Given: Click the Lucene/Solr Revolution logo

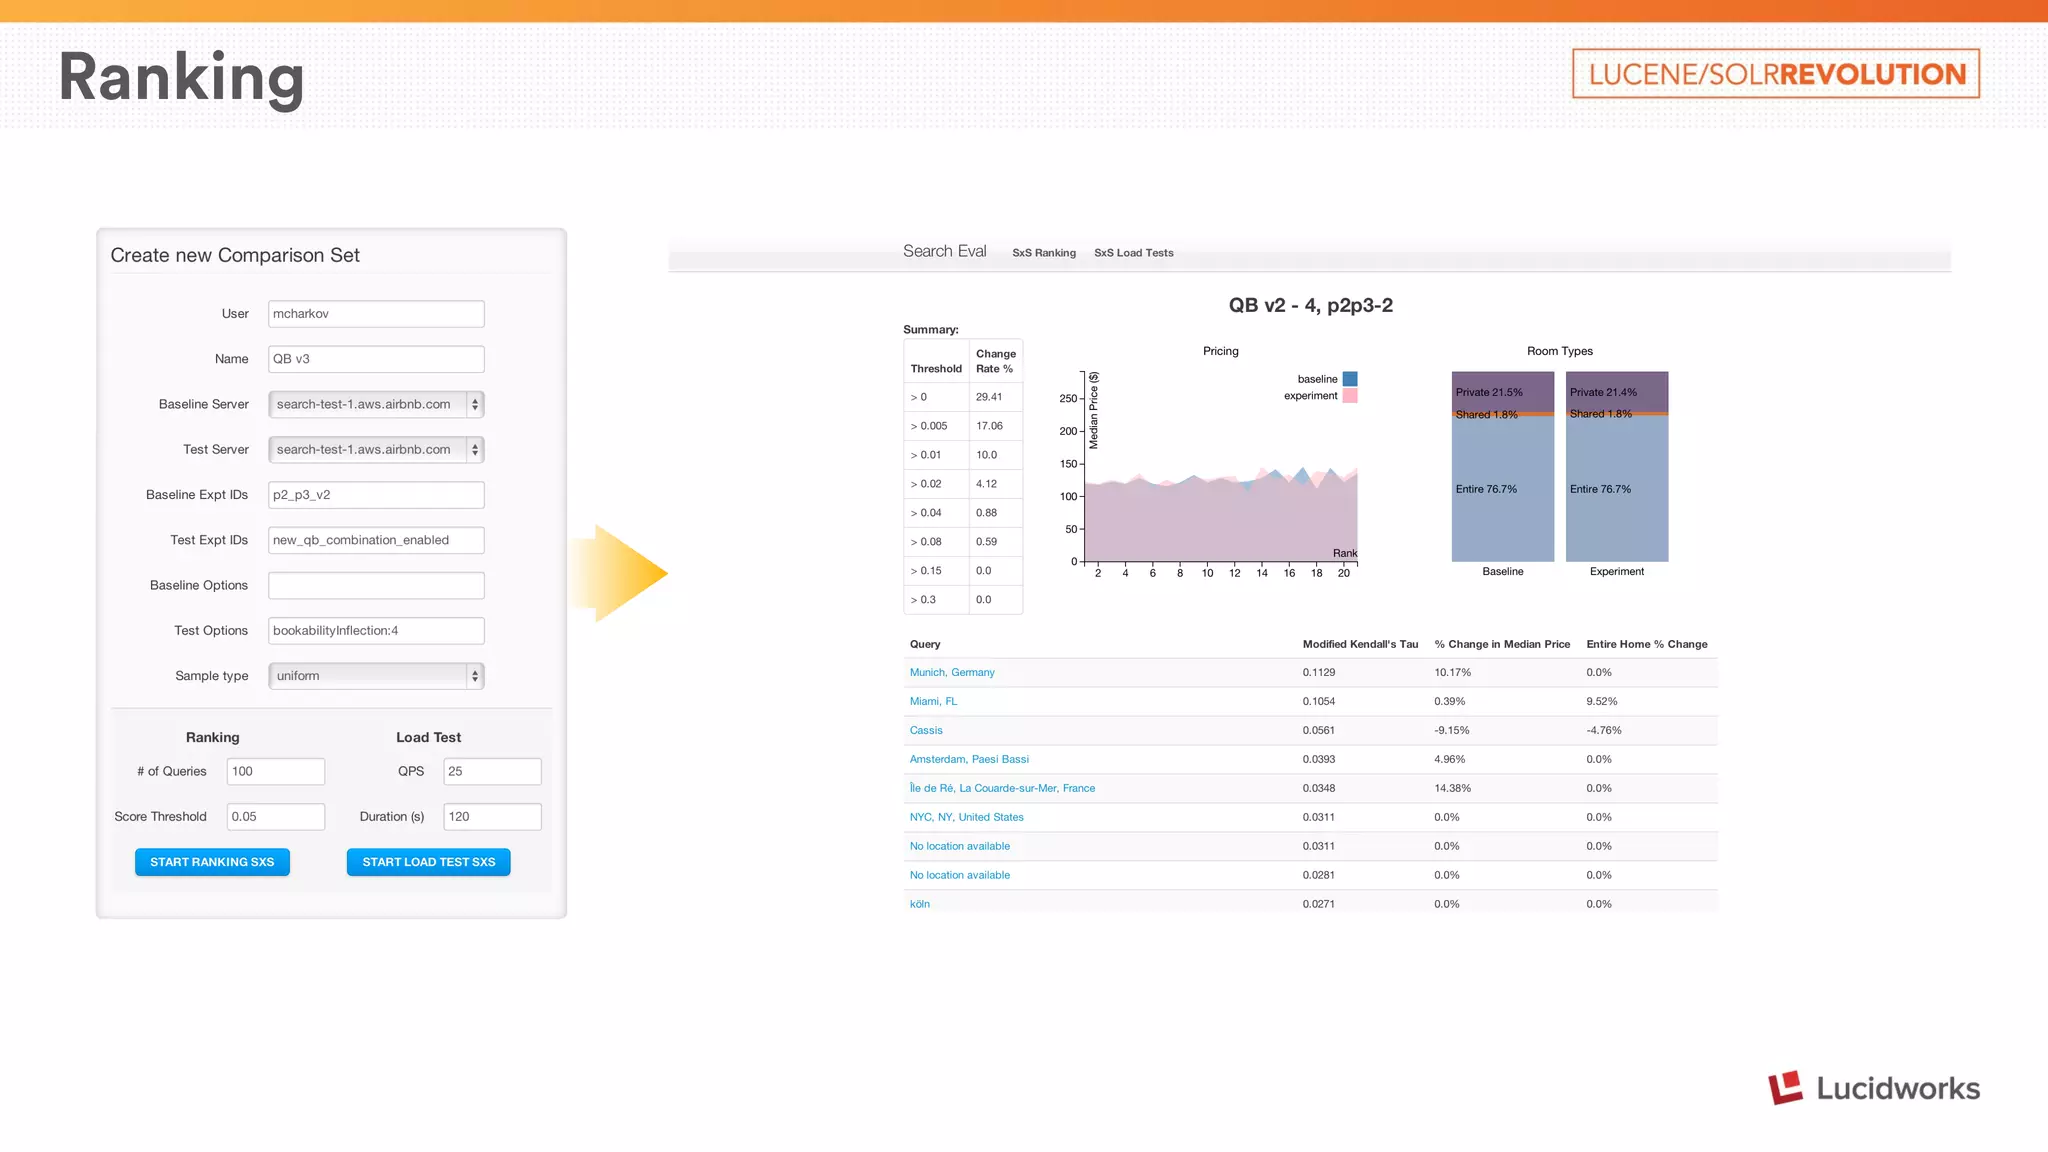Looking at the screenshot, I should (1775, 74).
